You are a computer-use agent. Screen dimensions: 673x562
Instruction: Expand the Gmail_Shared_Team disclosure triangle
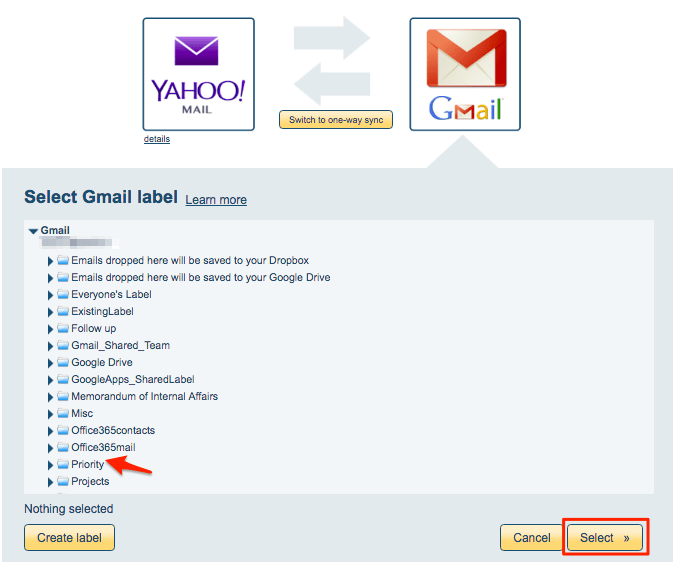50,346
